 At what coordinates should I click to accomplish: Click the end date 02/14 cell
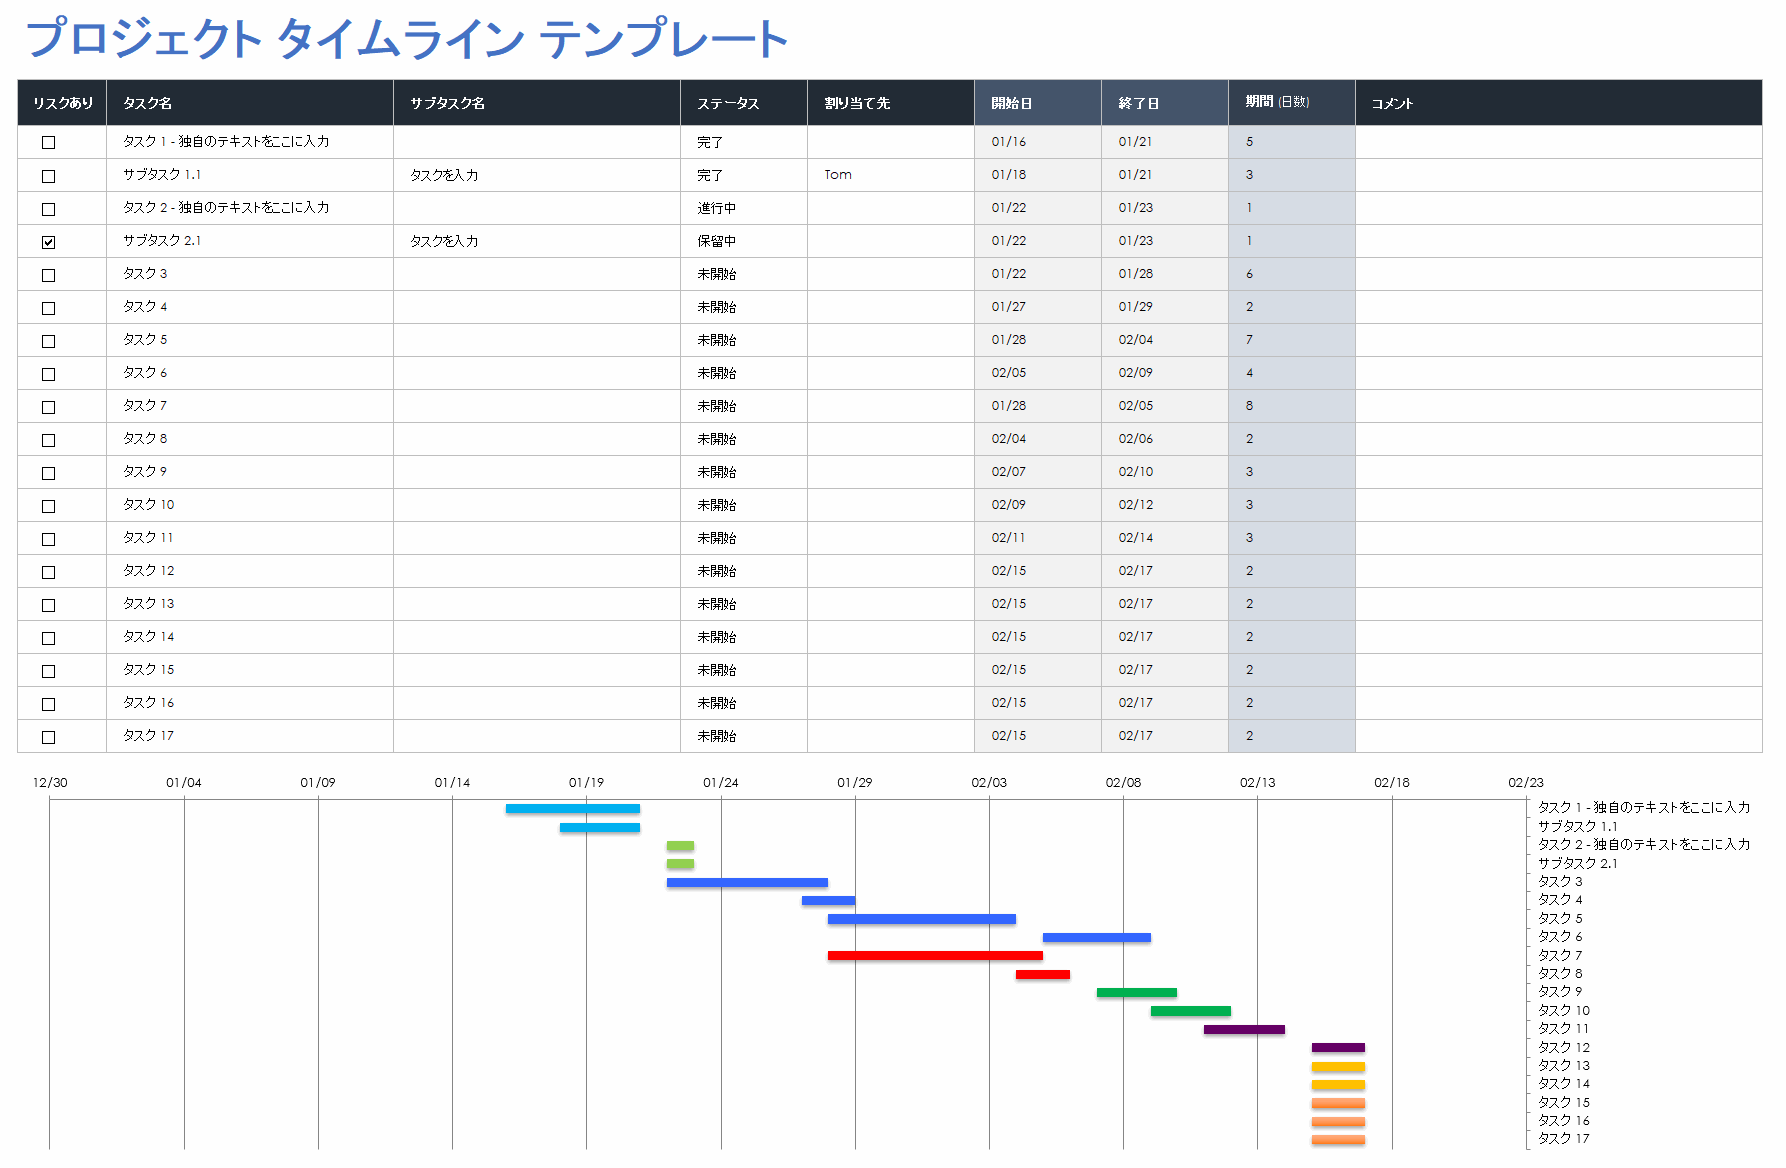[1165, 538]
